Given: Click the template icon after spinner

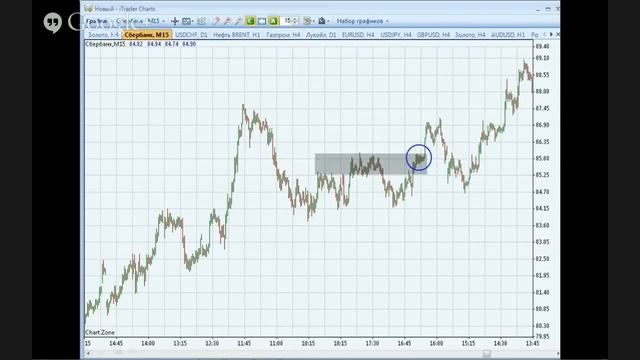Looking at the screenshot, I should 307,21.
